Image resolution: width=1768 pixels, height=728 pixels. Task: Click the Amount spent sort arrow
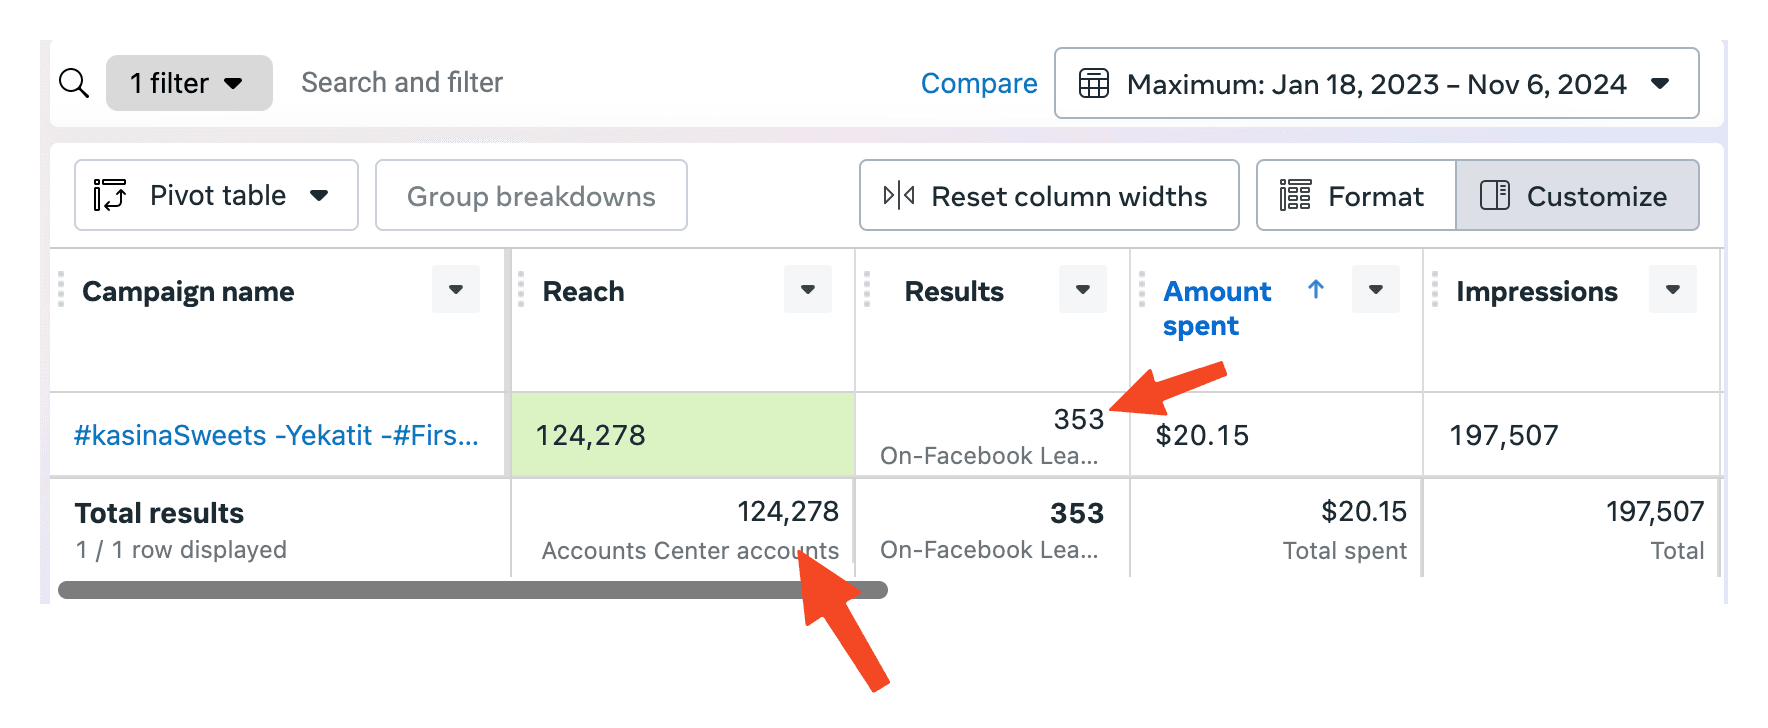coord(1316,290)
